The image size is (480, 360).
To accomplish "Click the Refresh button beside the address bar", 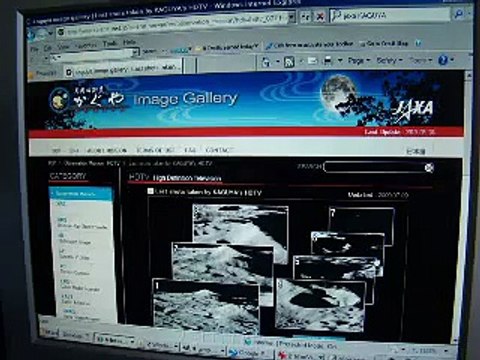I will click(x=306, y=18).
